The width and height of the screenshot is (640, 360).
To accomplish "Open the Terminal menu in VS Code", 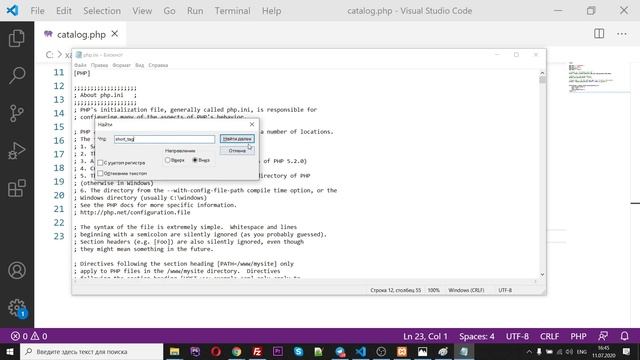I will click(x=233, y=11).
